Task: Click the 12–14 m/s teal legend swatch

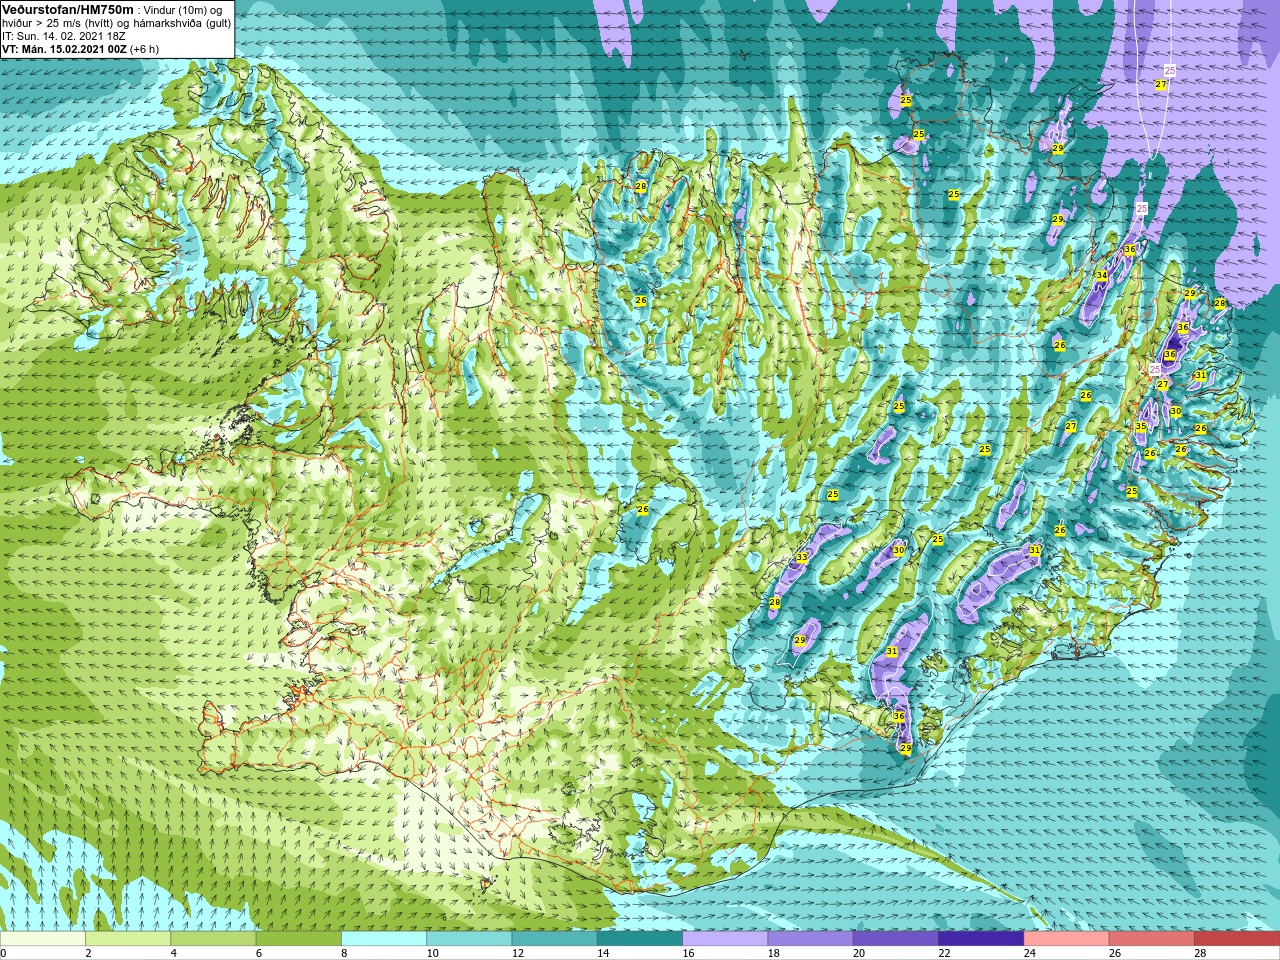Action: coord(554,939)
